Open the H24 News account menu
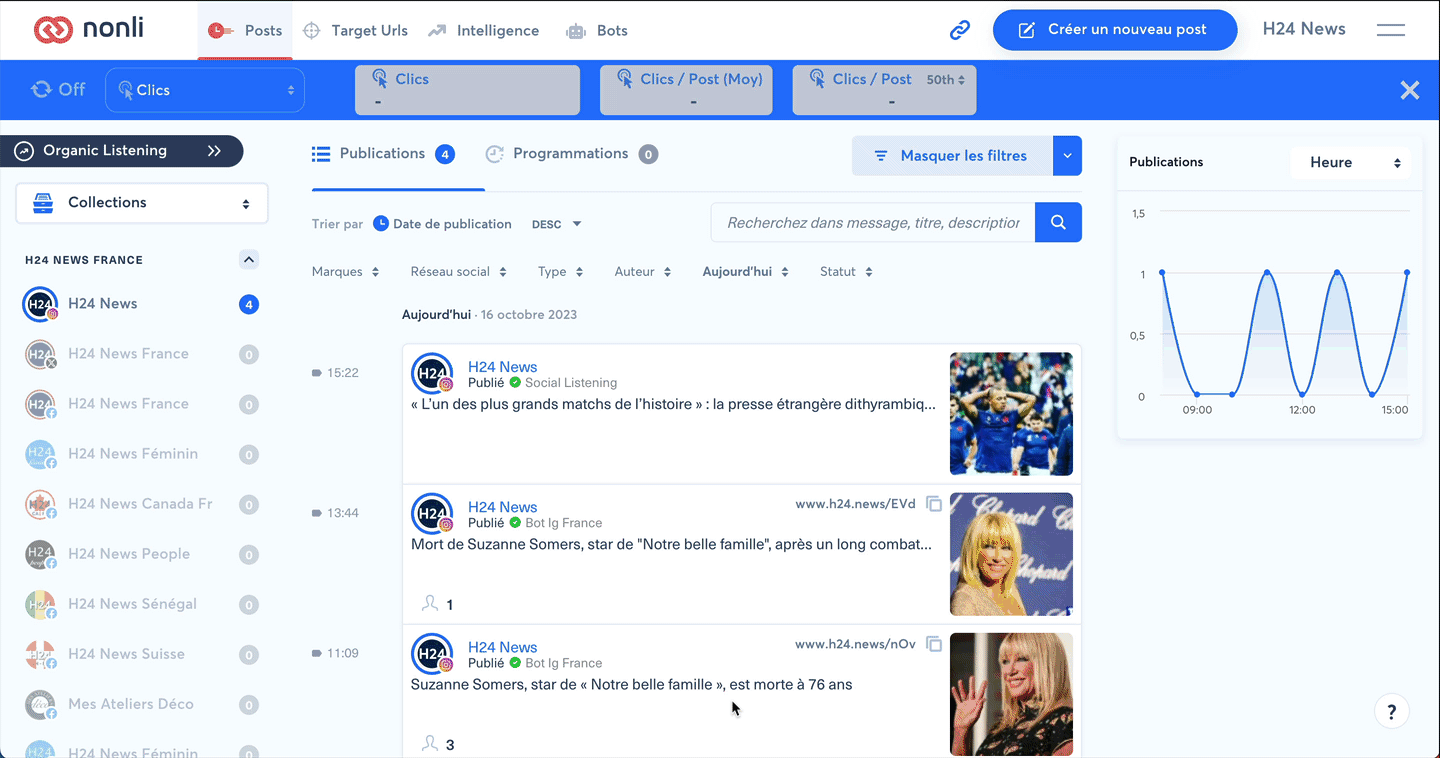Screen dimensions: 1440x758 click(x=1304, y=29)
